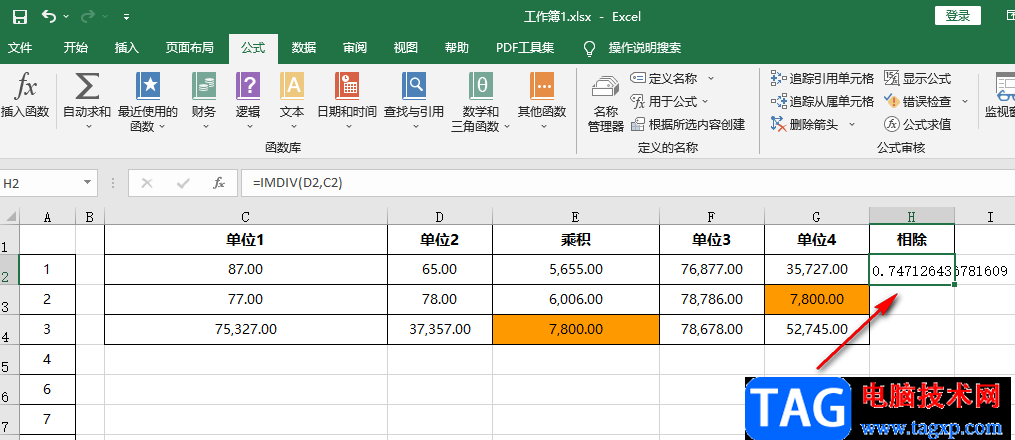Image resolution: width=1015 pixels, height=440 pixels.
Task: Click the Name Box showing H2
Action: [x=40, y=184]
